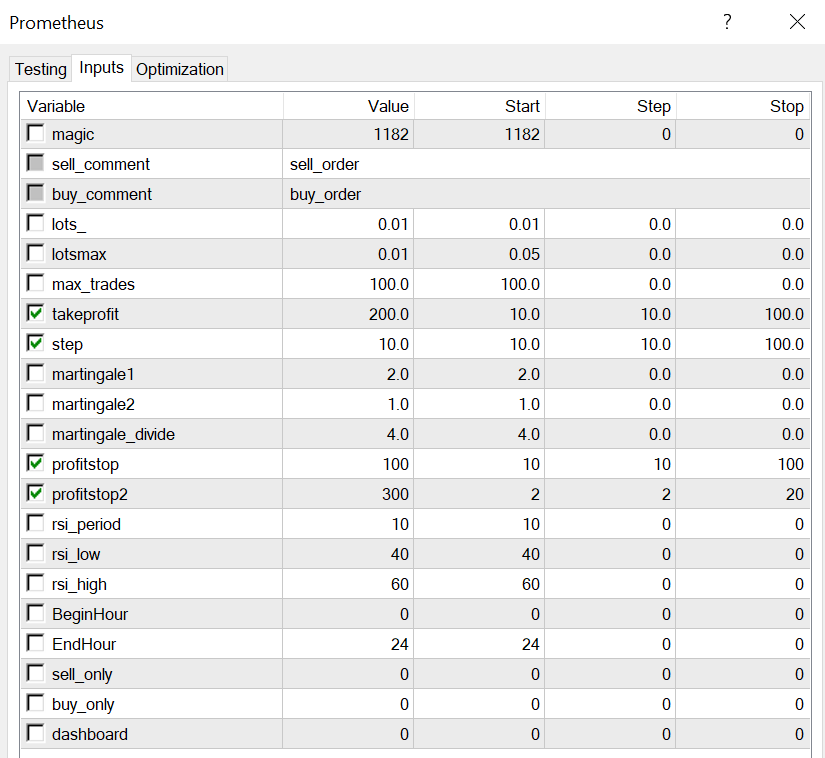Click the rsi_low value 40

click(348, 554)
